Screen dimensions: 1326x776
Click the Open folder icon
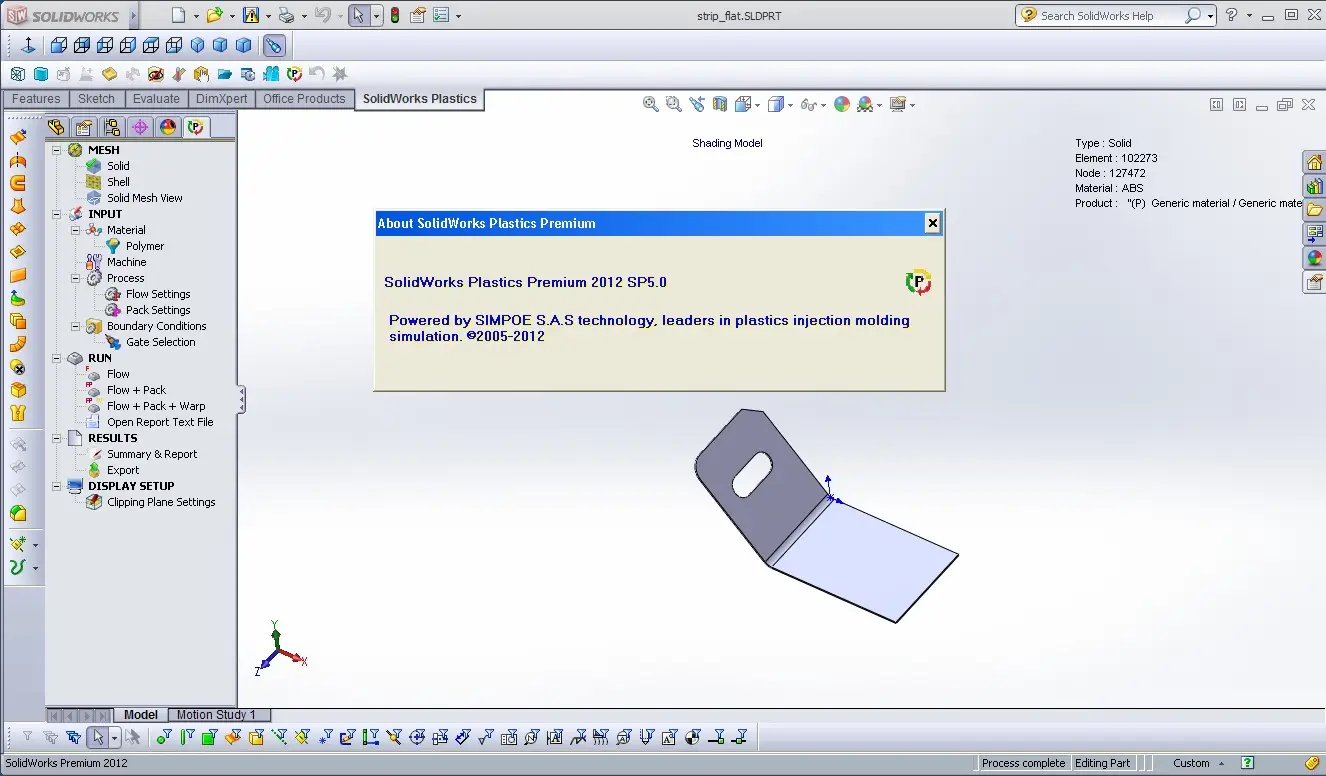pyautogui.click(x=214, y=15)
